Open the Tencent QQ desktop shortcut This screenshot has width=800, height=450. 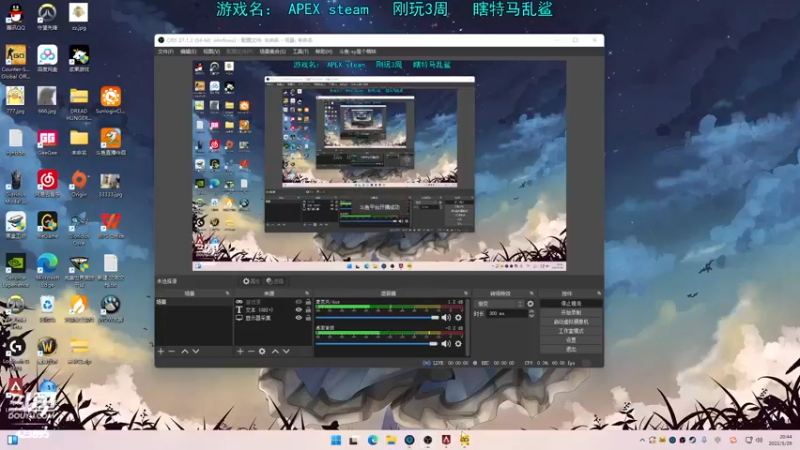[x=15, y=16]
